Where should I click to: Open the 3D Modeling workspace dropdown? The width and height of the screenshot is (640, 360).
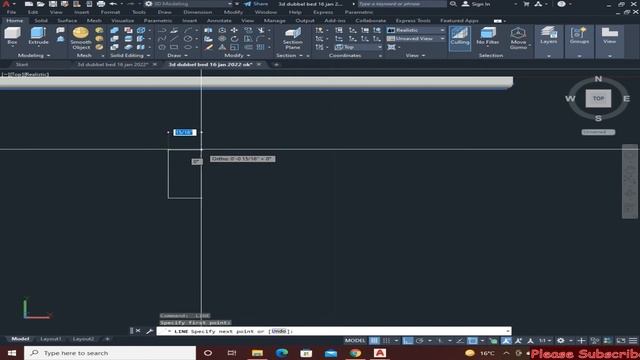[190, 4]
